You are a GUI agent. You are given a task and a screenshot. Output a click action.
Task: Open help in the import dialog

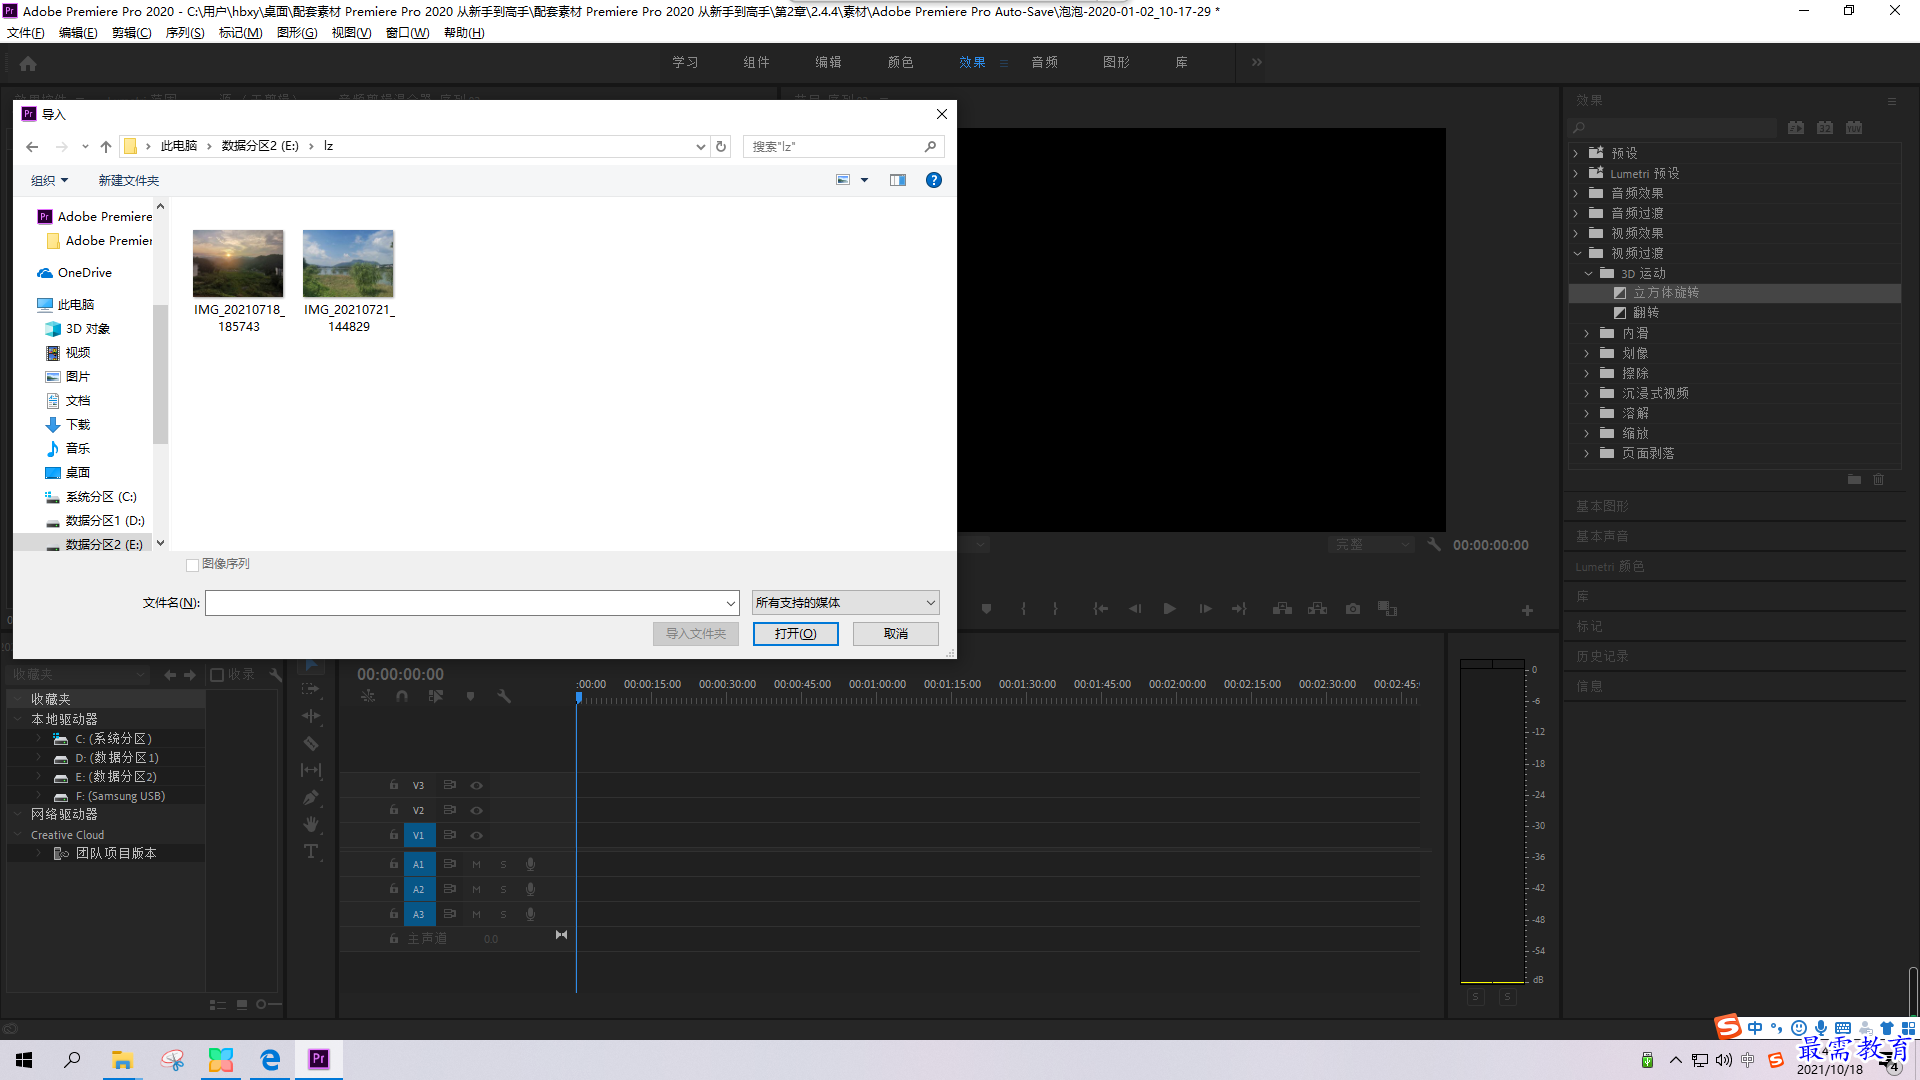click(x=934, y=180)
